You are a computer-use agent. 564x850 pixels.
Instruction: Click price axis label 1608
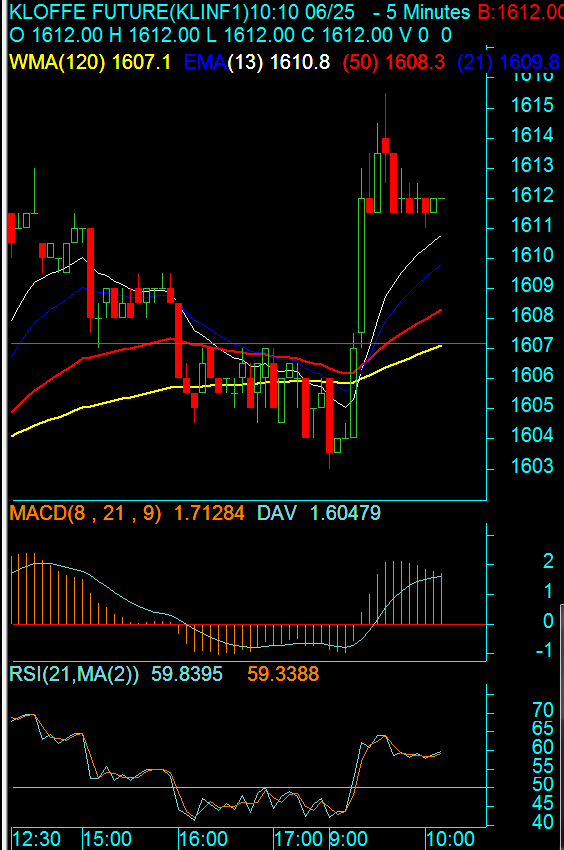[533, 315]
